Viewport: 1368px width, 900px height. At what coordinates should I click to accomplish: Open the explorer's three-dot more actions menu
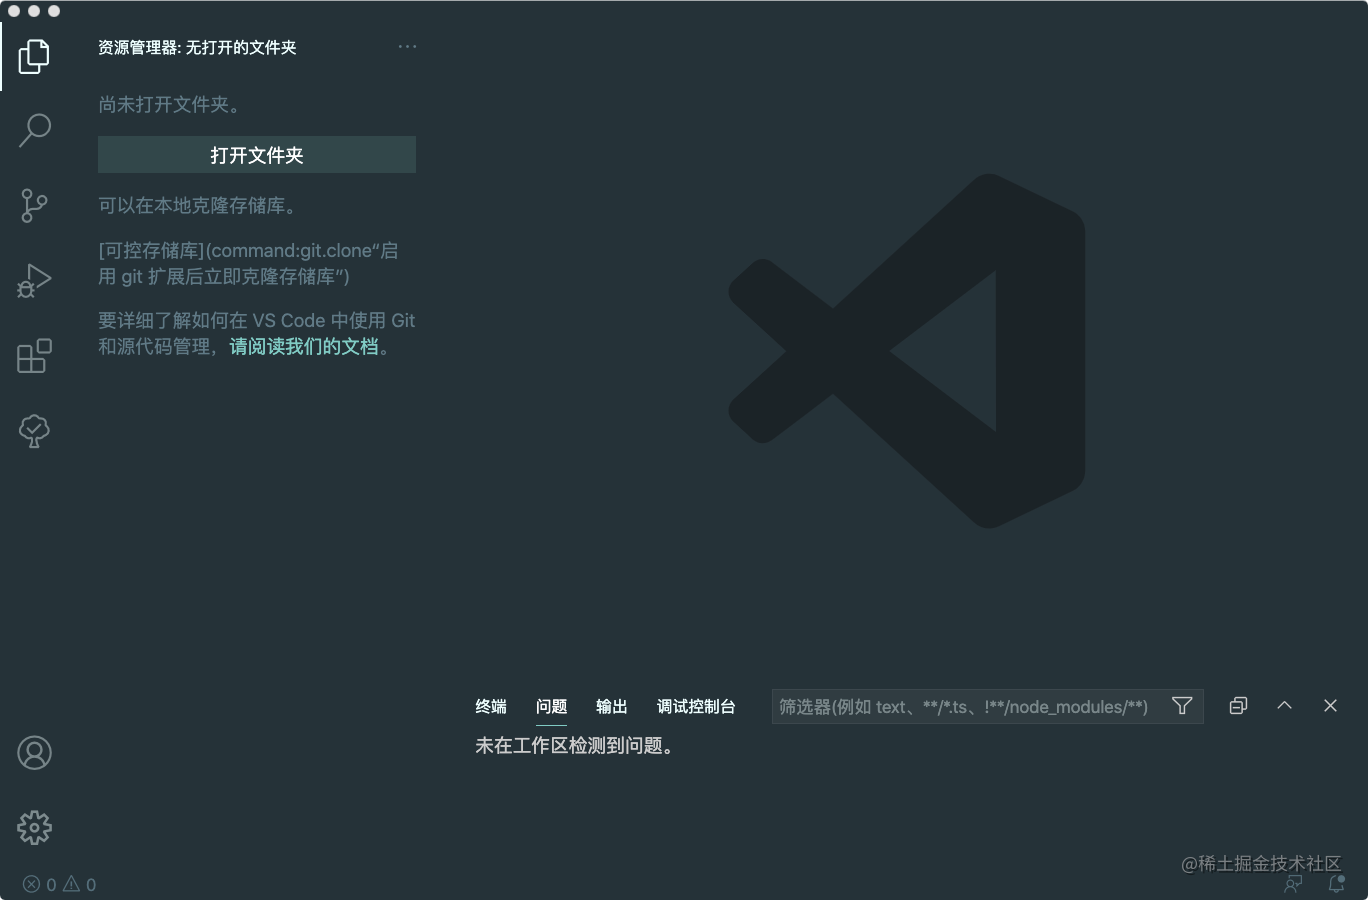(x=407, y=47)
